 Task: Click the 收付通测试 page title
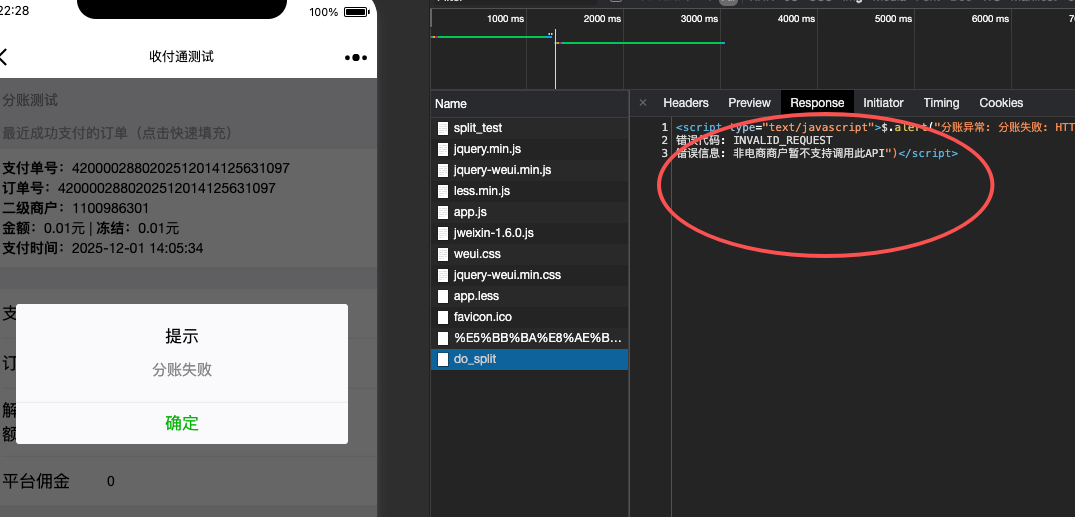182,57
